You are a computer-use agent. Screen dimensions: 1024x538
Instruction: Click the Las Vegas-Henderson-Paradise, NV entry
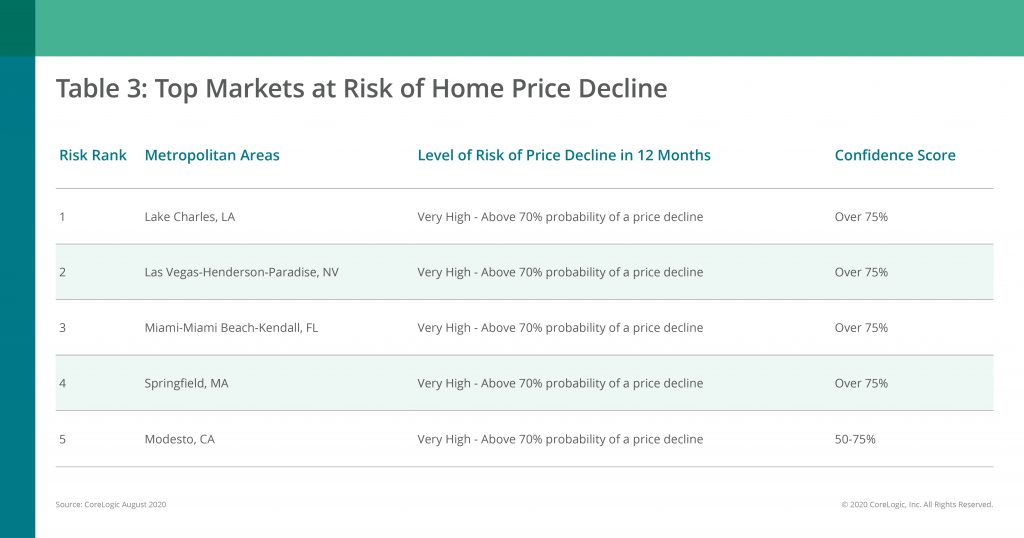point(242,272)
